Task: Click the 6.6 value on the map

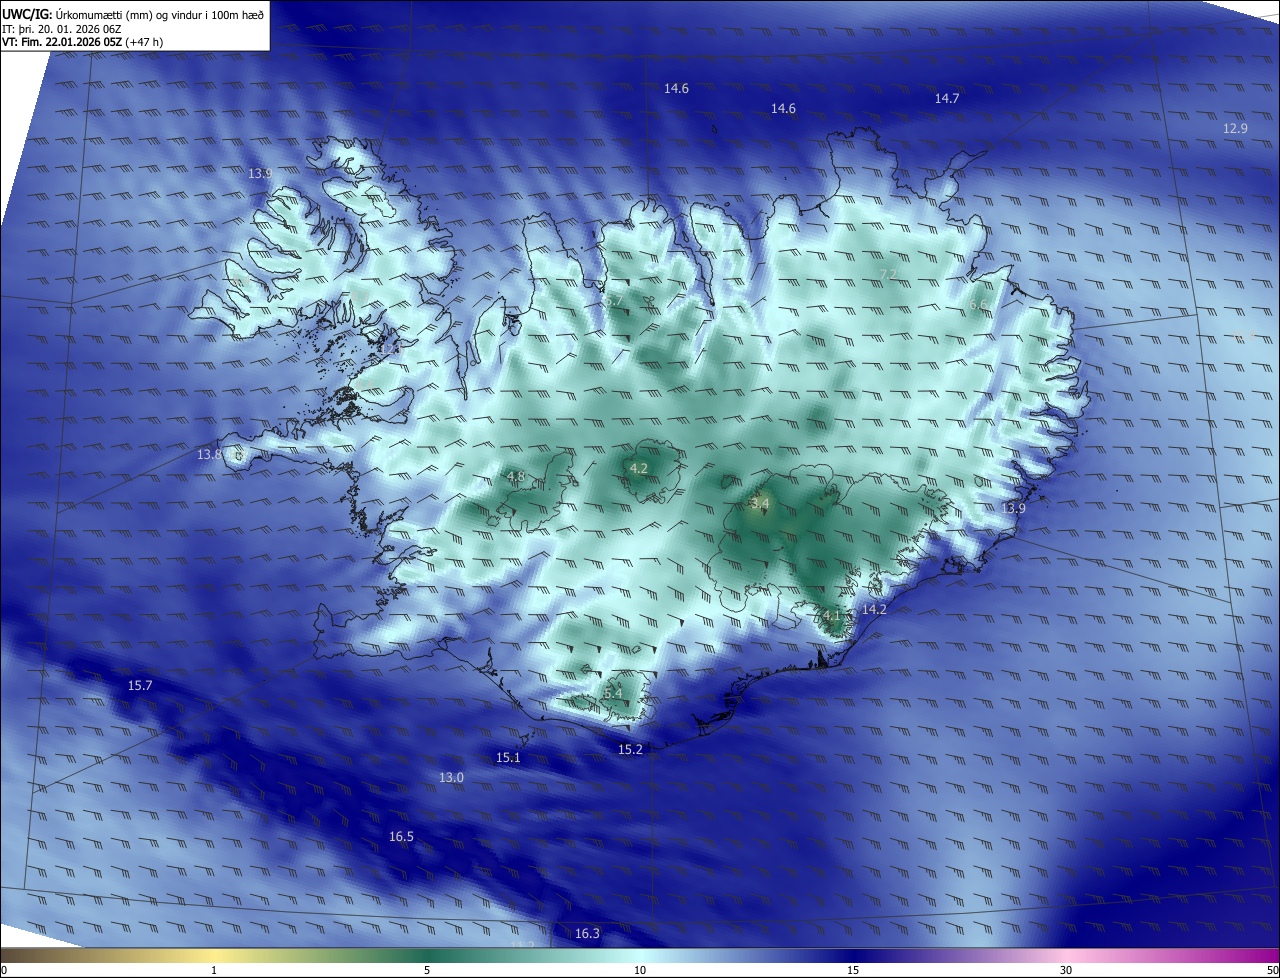Action: [978, 305]
